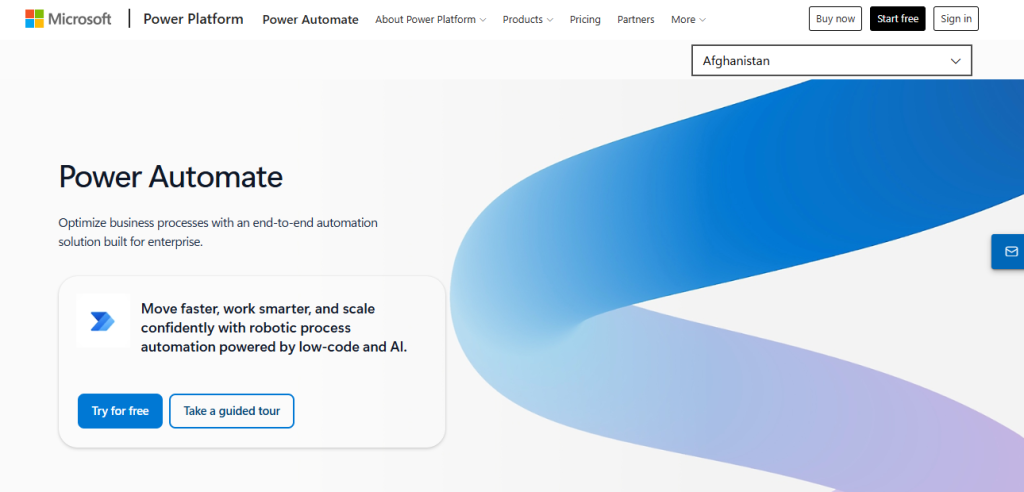The height and width of the screenshot is (492, 1024).
Task: Expand the About Power Platform menu
Action: (430, 20)
